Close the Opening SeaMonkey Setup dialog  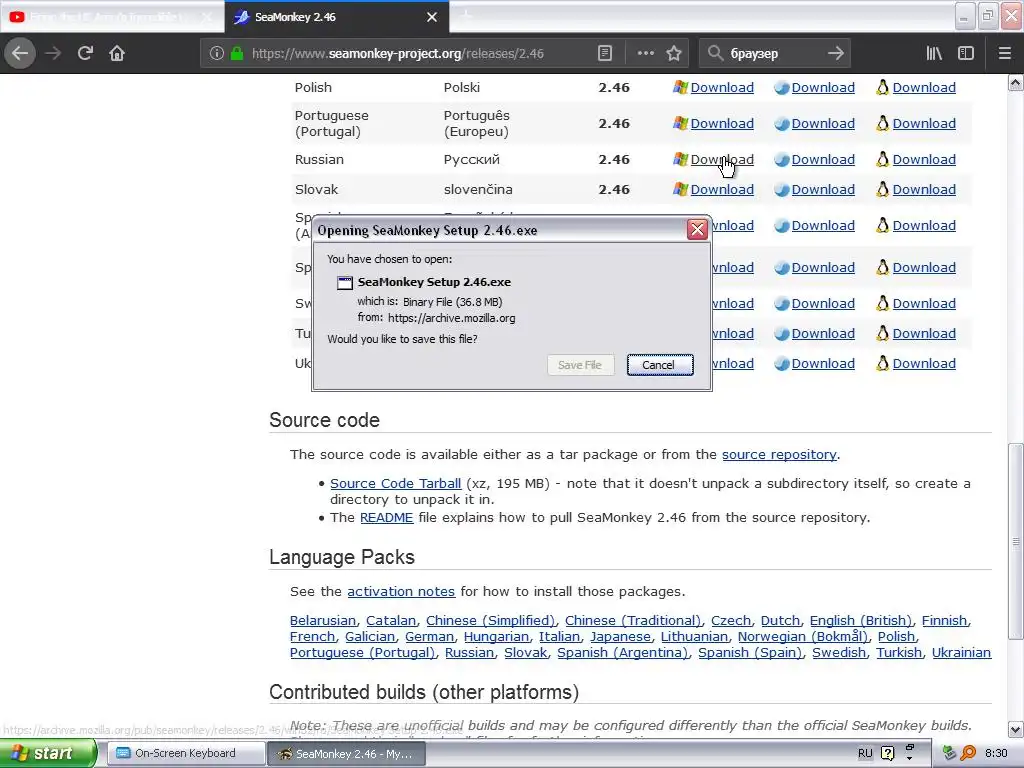pyautogui.click(x=697, y=230)
